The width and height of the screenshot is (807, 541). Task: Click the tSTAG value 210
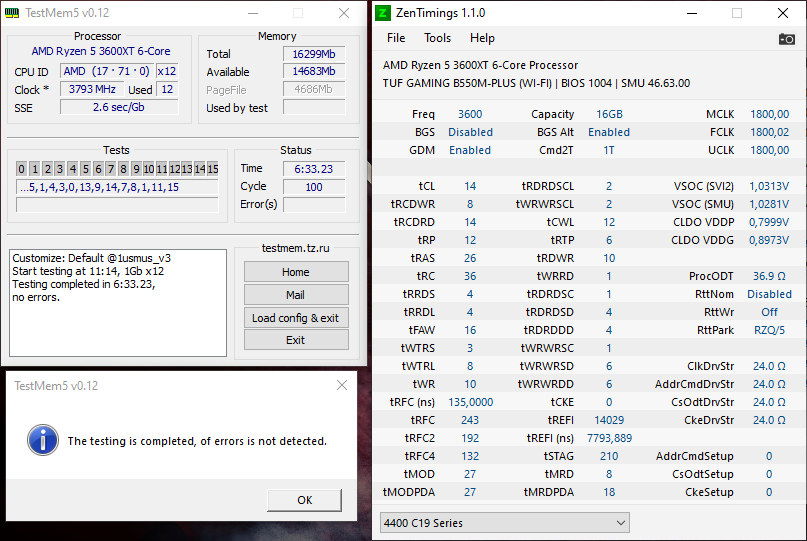(x=609, y=456)
